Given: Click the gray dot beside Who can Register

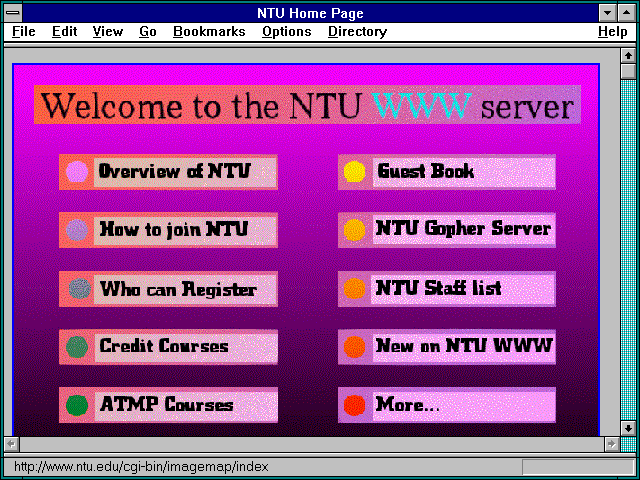Looking at the screenshot, I should pyautogui.click(x=80, y=289).
